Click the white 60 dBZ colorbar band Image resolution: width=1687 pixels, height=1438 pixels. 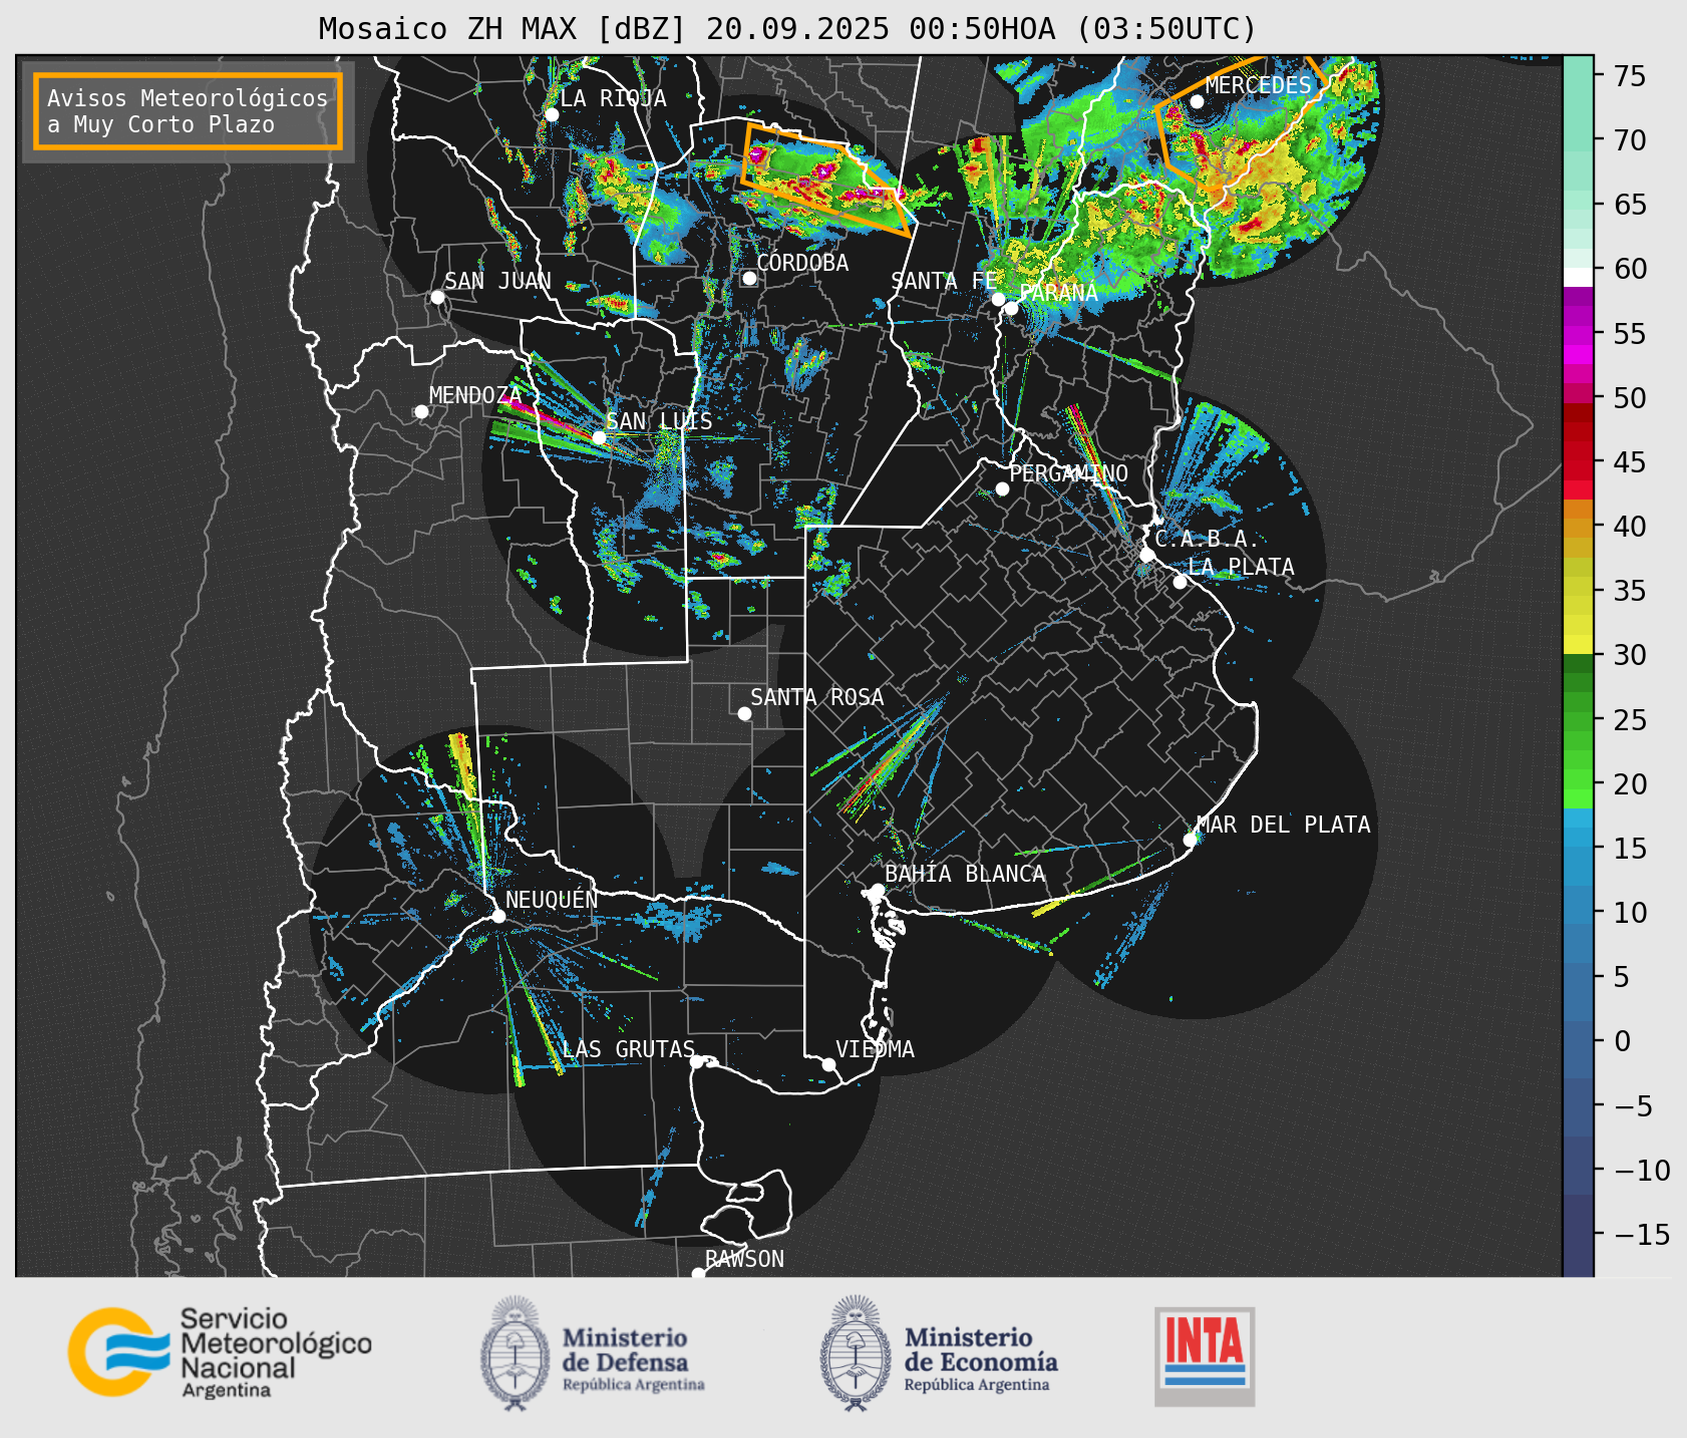pyautogui.click(x=1577, y=276)
